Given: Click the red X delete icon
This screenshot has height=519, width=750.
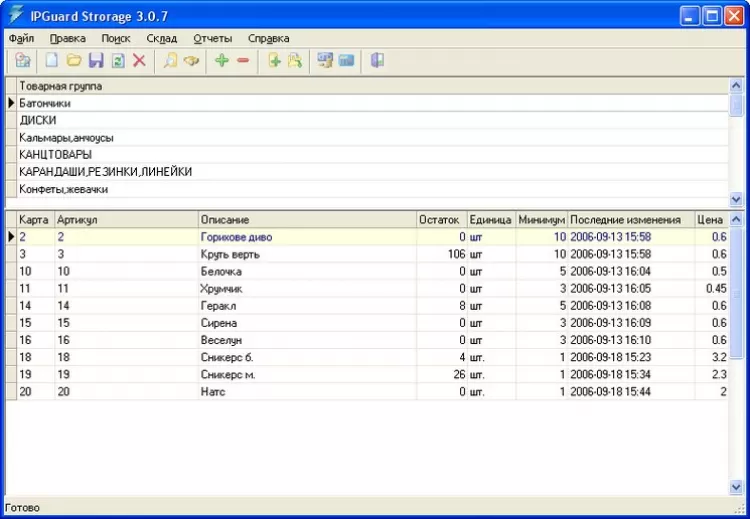Looking at the screenshot, I should pos(139,61).
